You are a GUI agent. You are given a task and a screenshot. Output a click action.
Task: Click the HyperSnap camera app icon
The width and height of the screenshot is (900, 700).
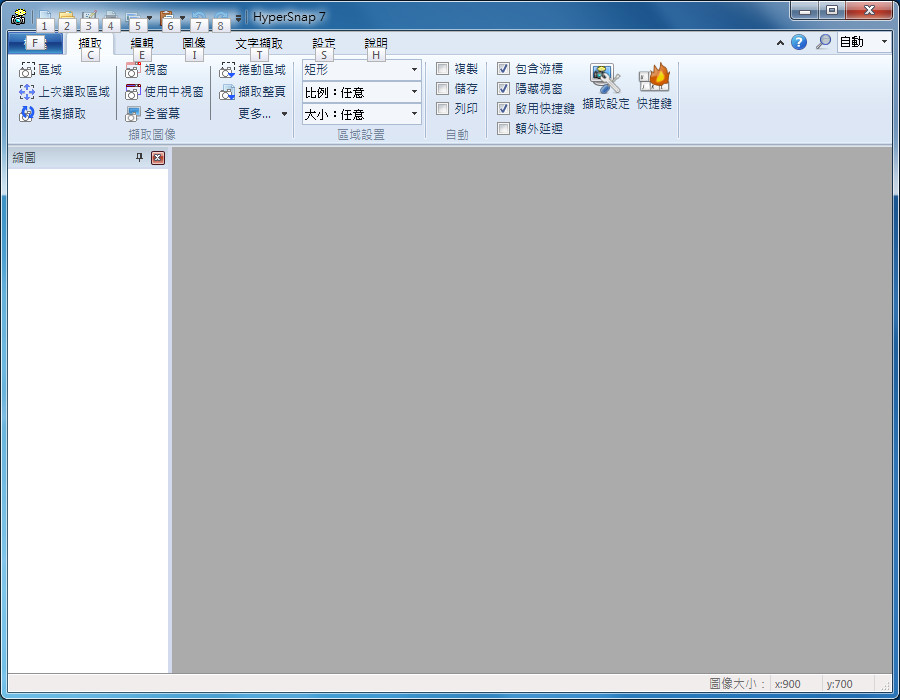(x=18, y=17)
